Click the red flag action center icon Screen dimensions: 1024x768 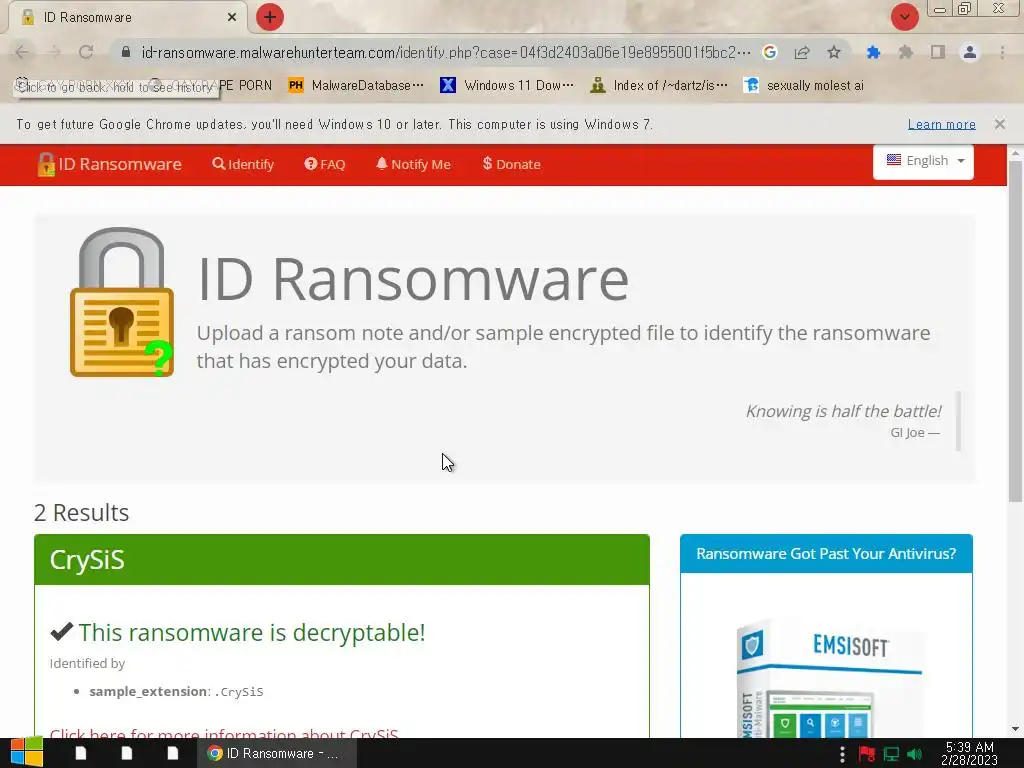(x=867, y=754)
